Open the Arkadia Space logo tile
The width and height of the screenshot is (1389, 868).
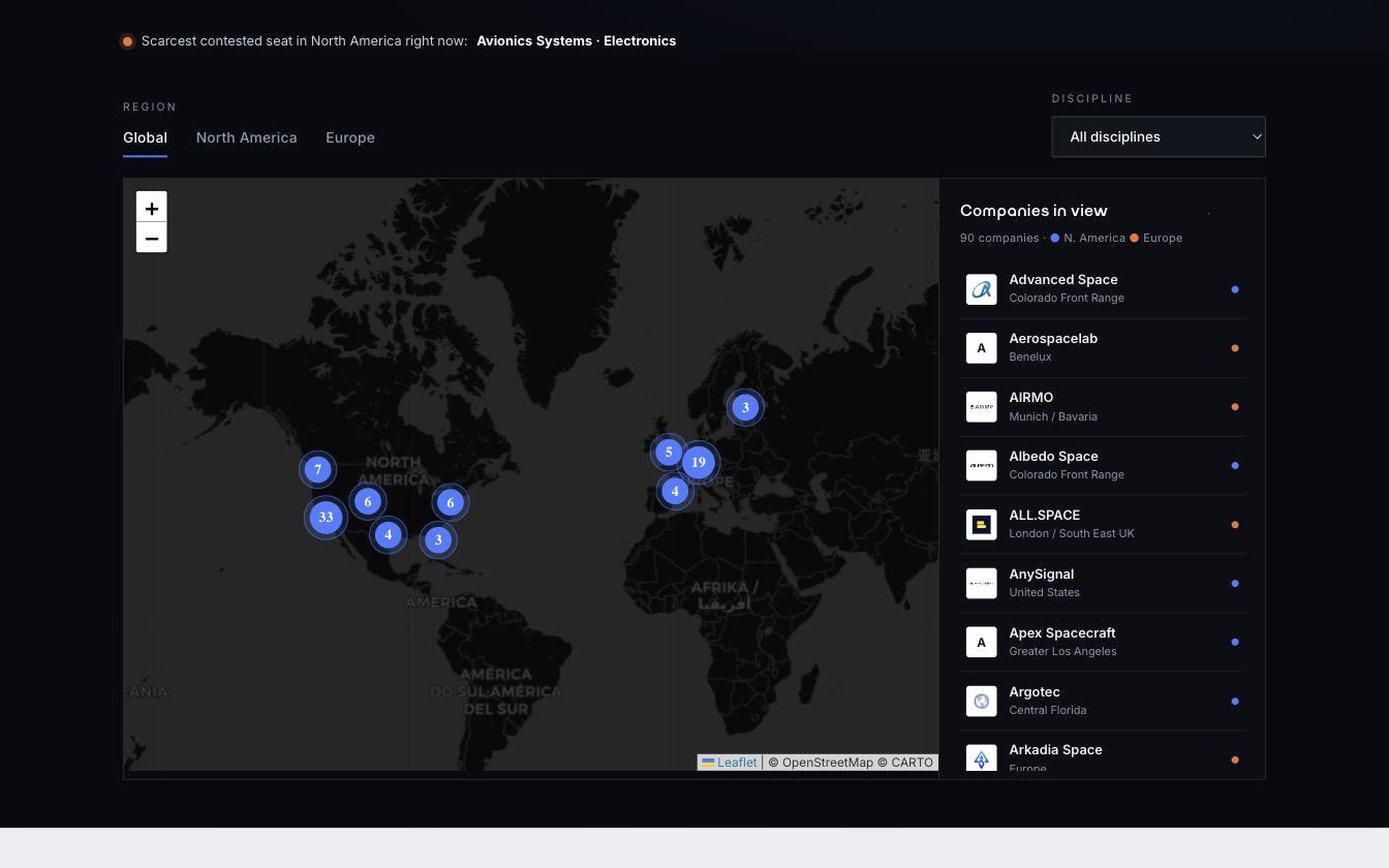[x=981, y=760]
